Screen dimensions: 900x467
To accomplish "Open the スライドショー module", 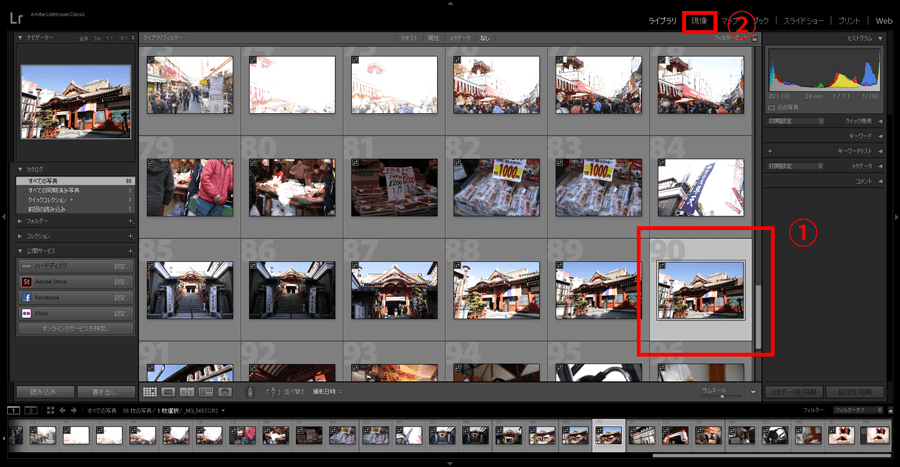I will 803,21.
